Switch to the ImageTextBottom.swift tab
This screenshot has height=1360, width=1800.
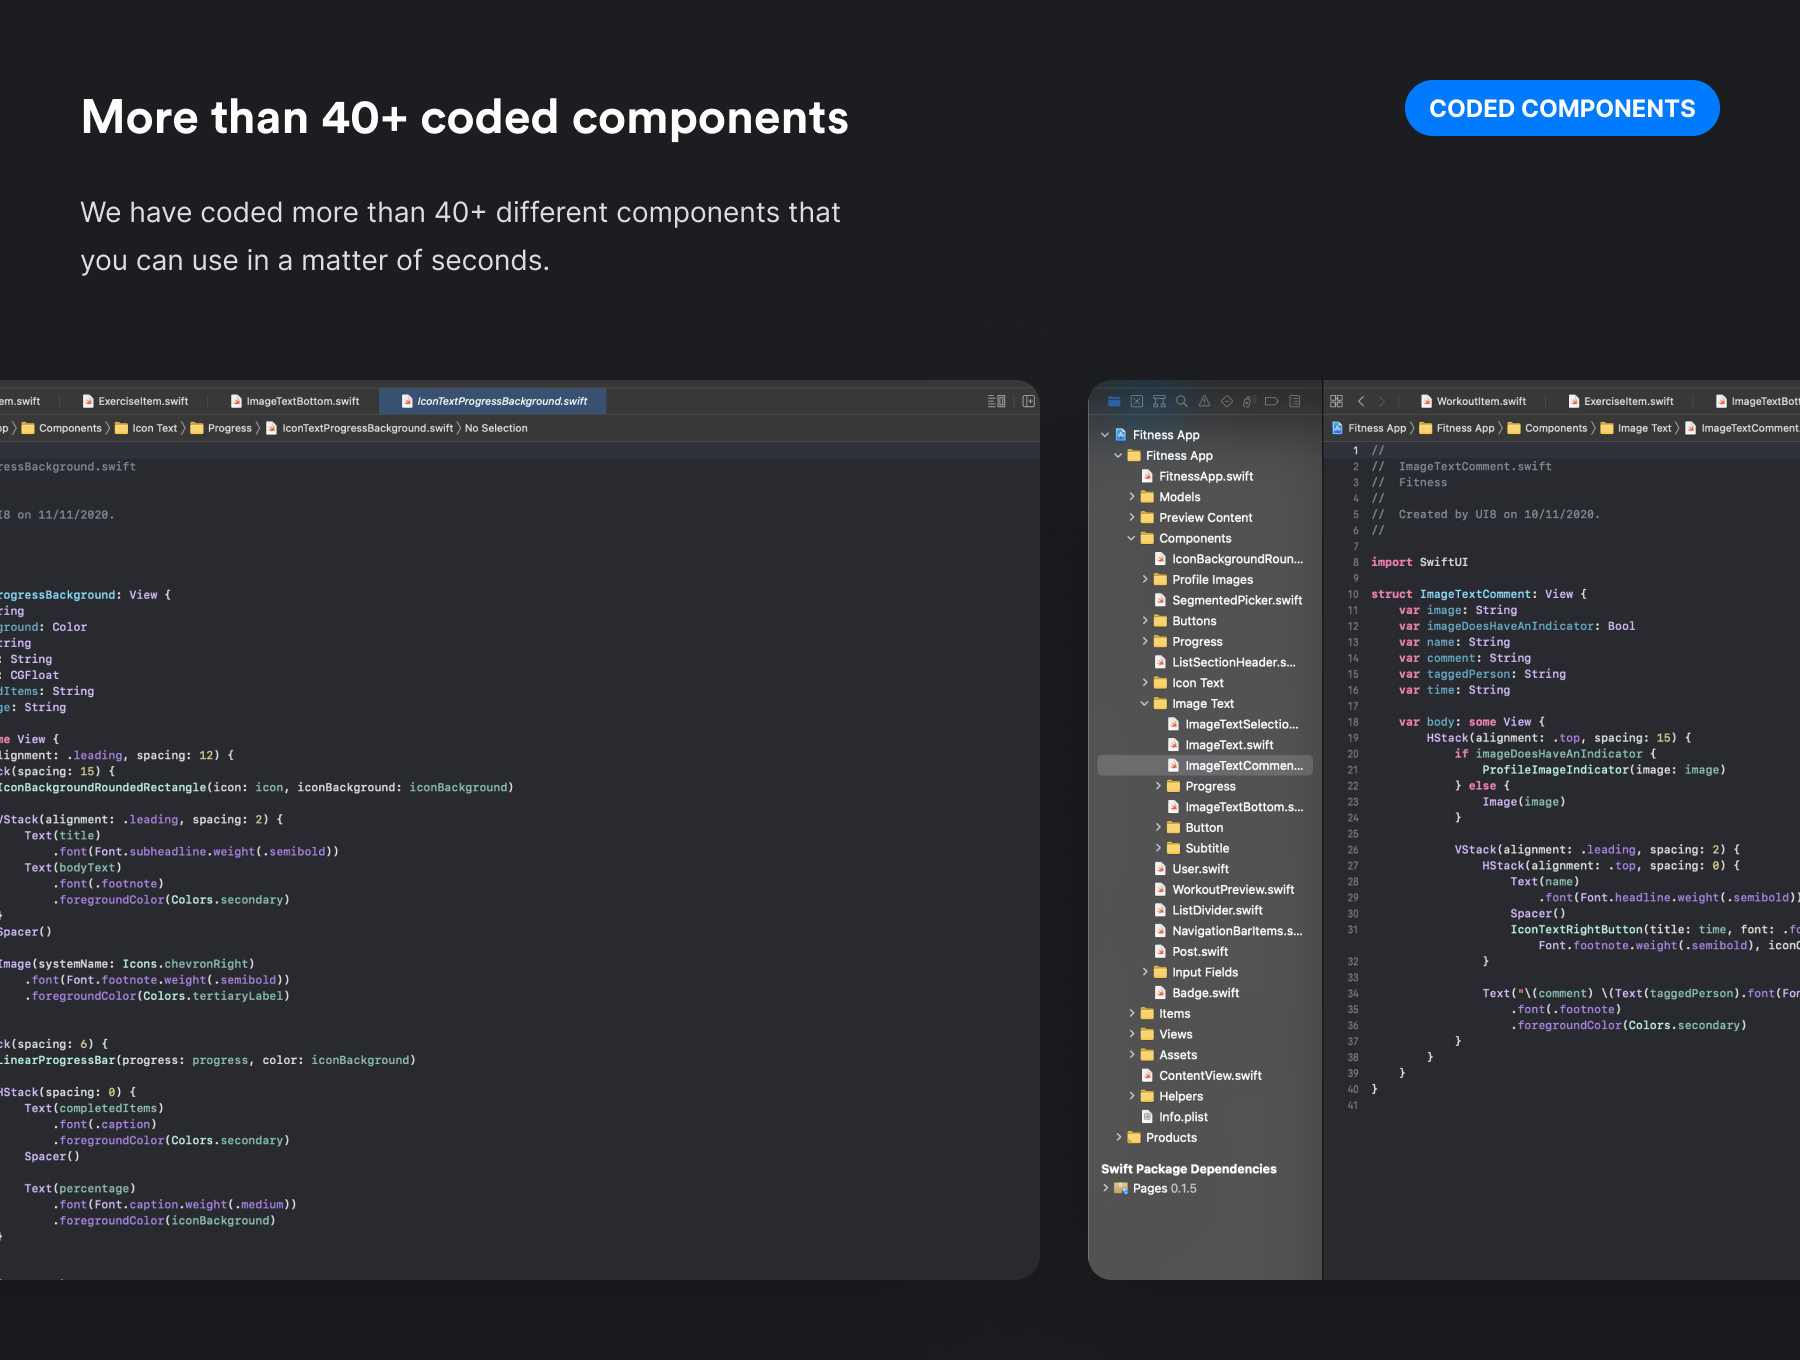[302, 401]
